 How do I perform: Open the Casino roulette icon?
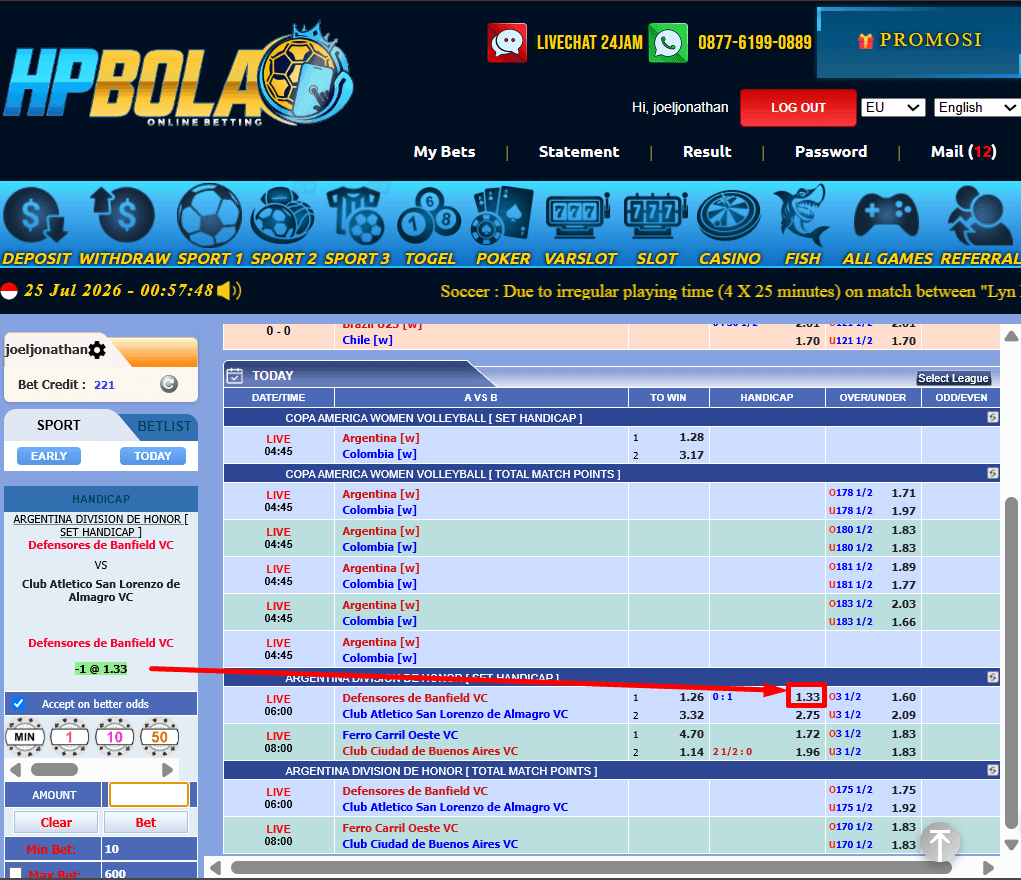pos(729,216)
